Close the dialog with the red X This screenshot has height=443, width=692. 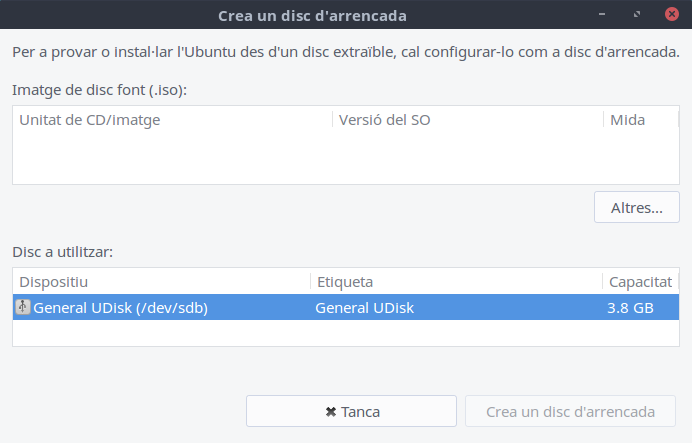[x=672, y=14]
